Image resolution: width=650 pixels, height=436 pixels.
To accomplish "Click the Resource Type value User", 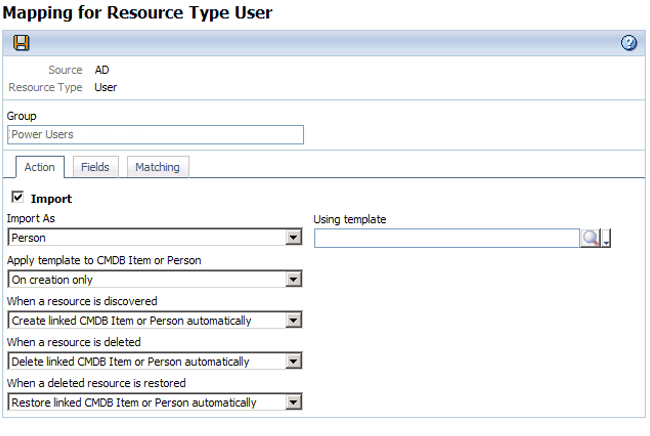I will click(106, 87).
